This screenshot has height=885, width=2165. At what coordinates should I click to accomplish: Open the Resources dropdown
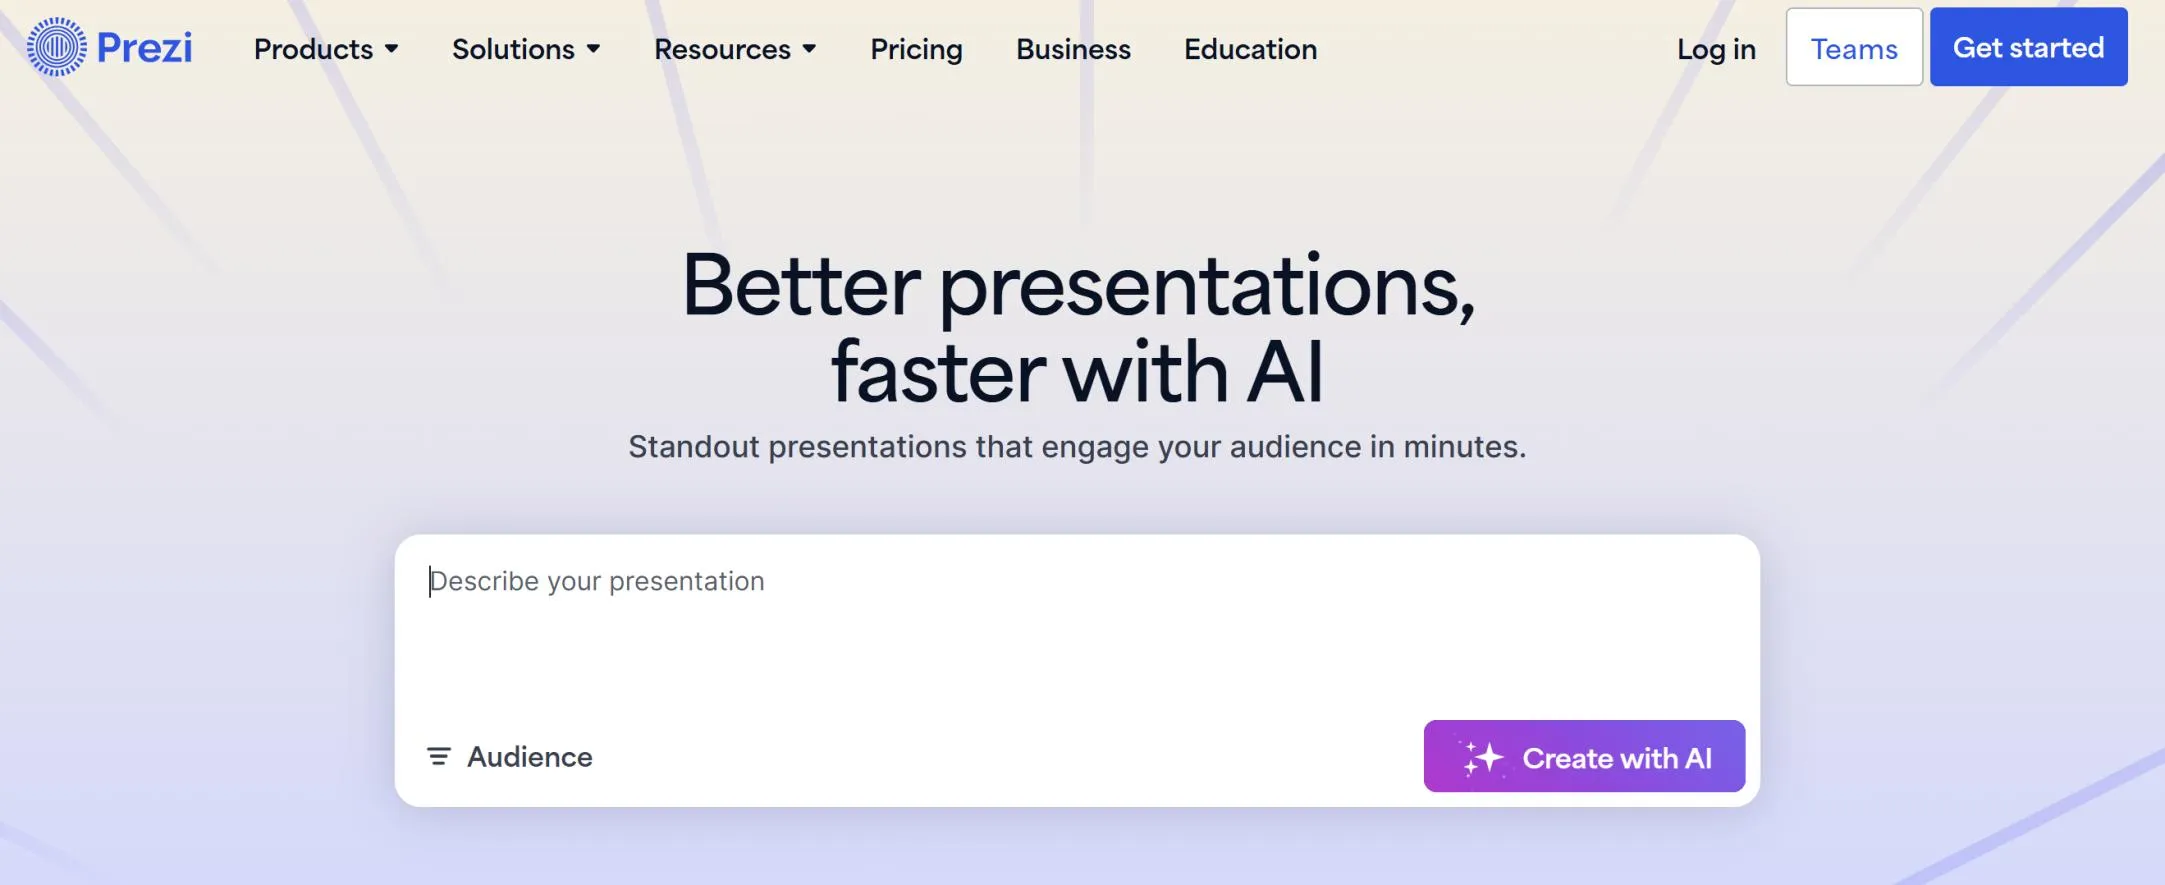click(722, 49)
